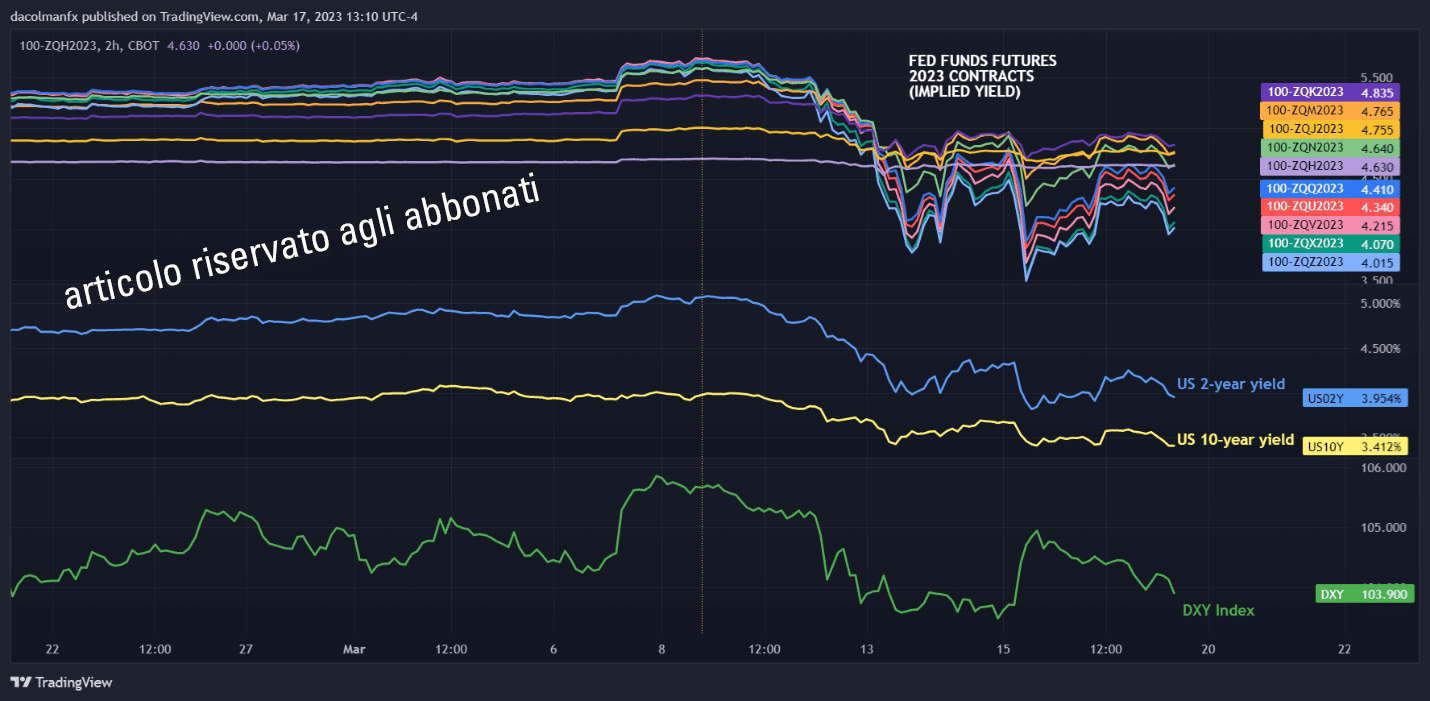
Task: Select the Mar label on the time axis
Action: click(x=354, y=649)
